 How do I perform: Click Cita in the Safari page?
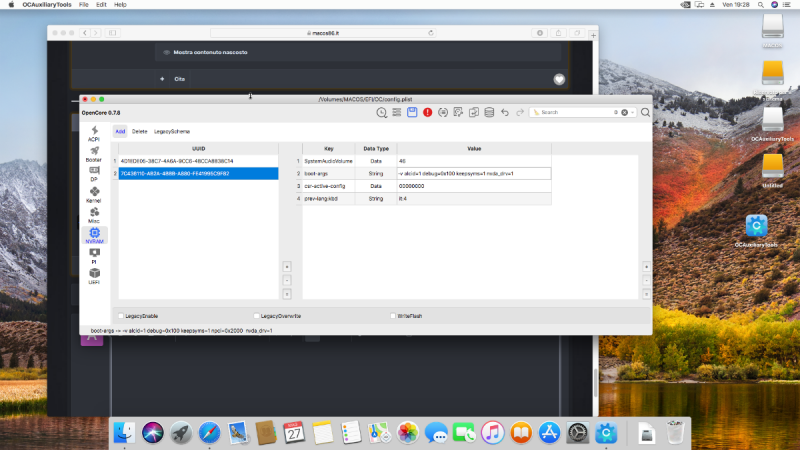[x=180, y=79]
